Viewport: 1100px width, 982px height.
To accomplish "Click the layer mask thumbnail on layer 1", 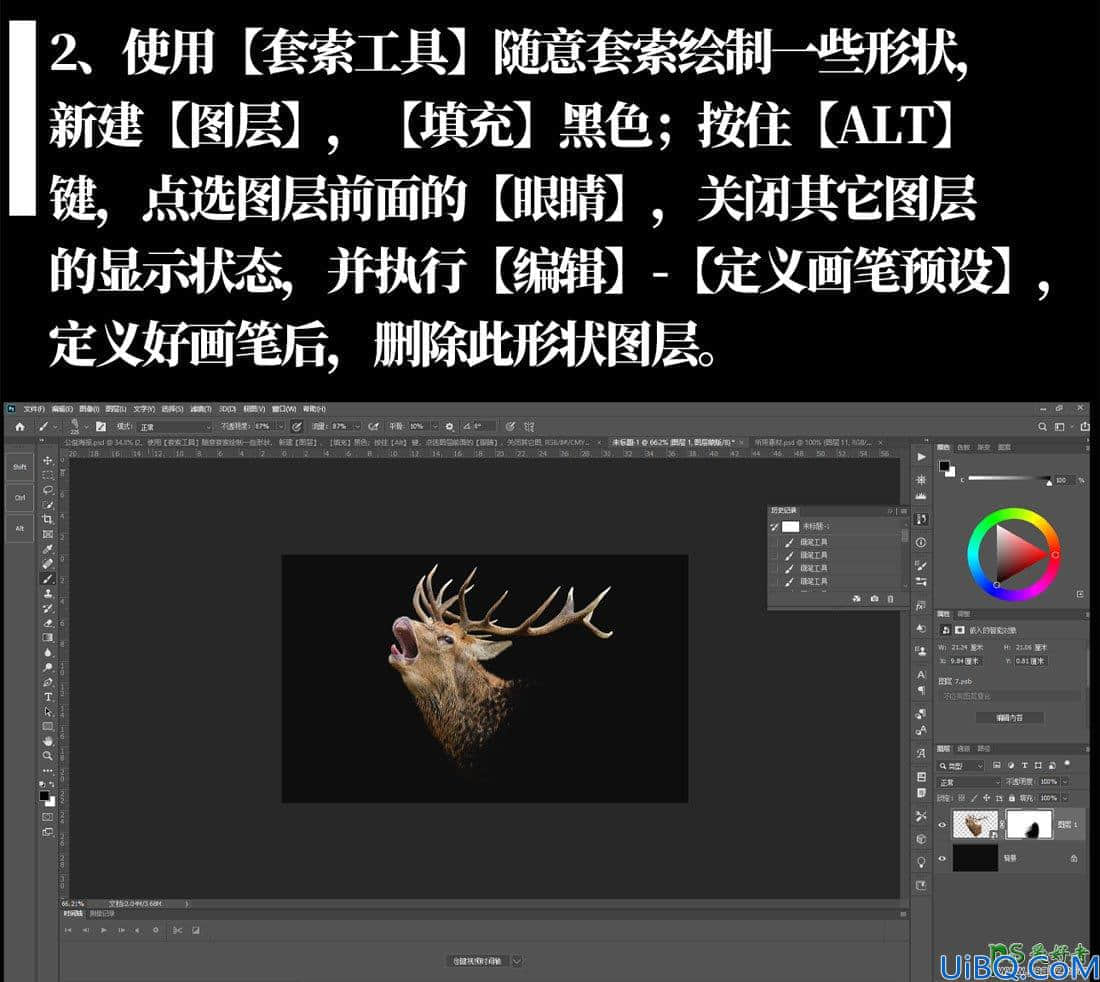I will (1029, 825).
